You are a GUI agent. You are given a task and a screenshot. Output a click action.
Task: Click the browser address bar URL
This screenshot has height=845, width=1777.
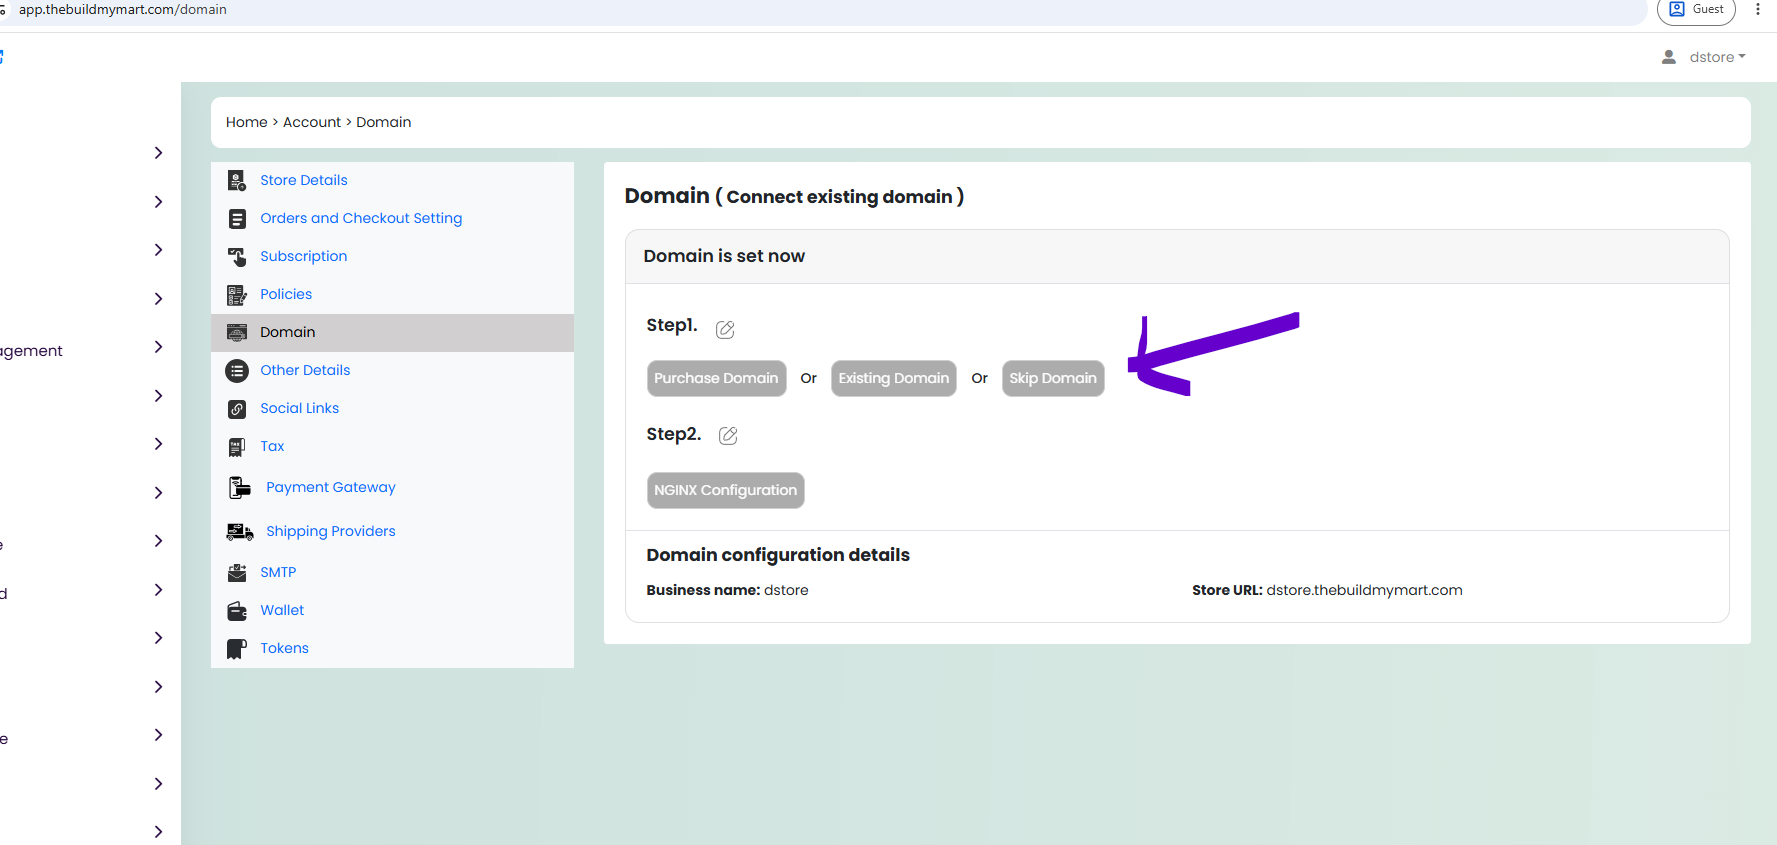(123, 9)
